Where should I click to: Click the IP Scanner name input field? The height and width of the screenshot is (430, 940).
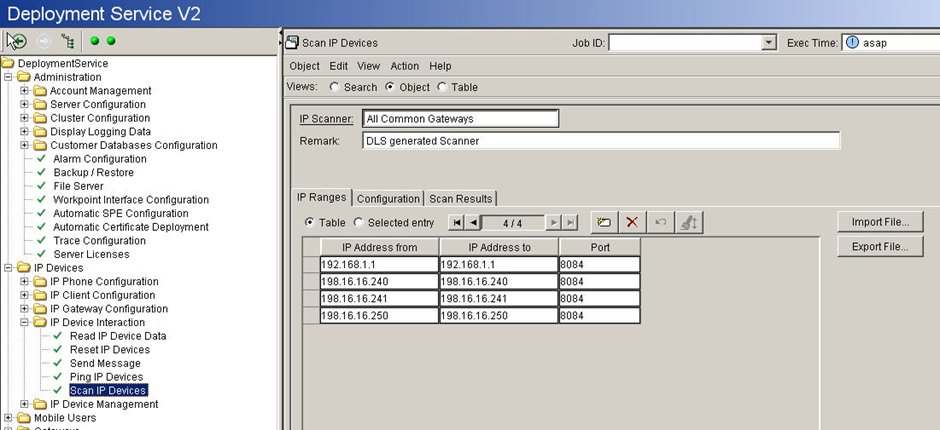click(x=460, y=119)
